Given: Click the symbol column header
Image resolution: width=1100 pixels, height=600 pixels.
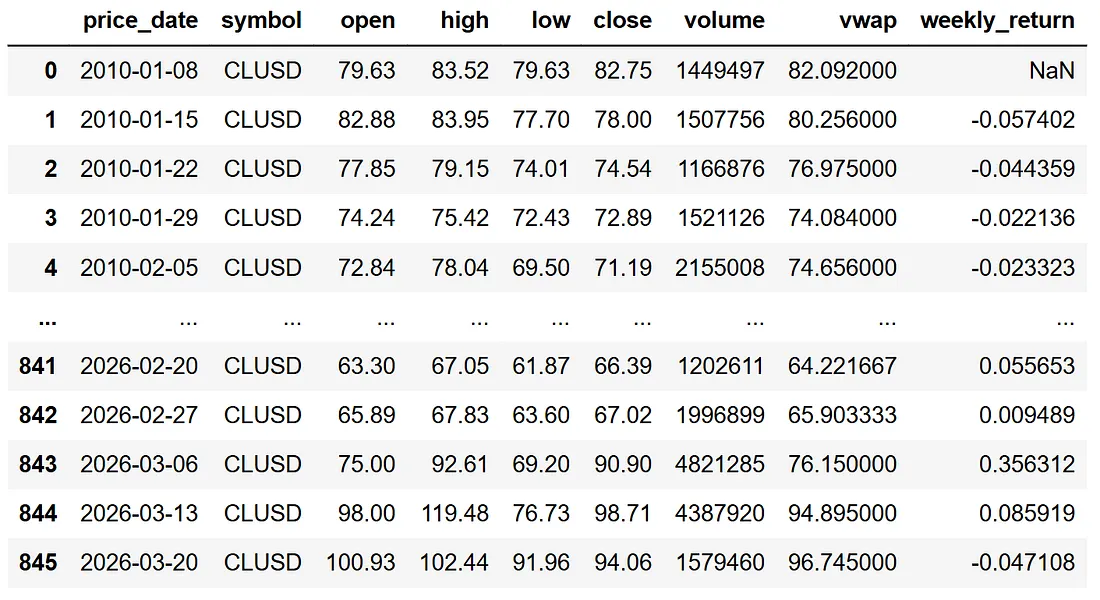Looking at the screenshot, I should point(262,21).
